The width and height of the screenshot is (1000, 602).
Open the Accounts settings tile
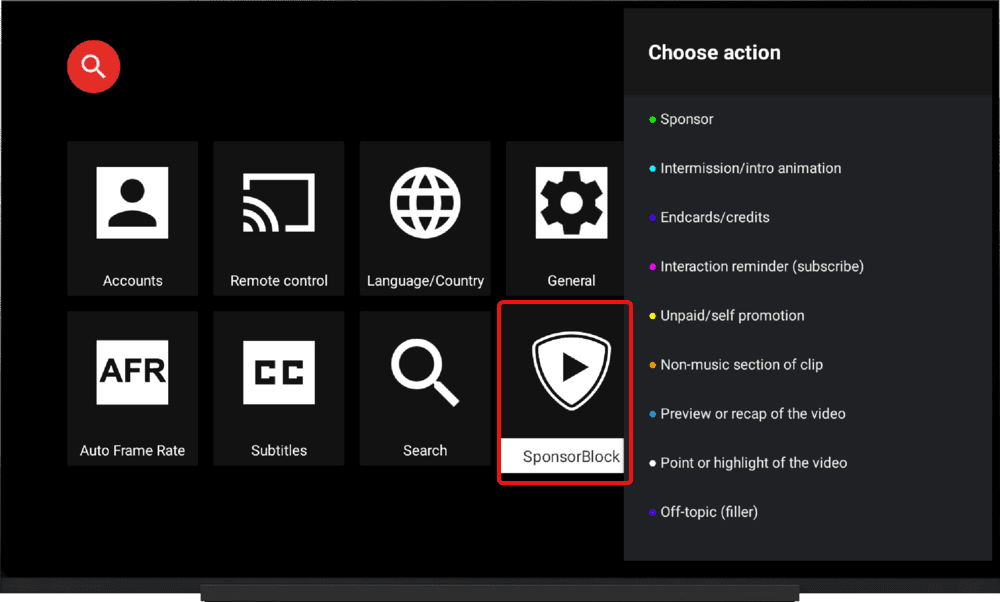[x=133, y=218]
